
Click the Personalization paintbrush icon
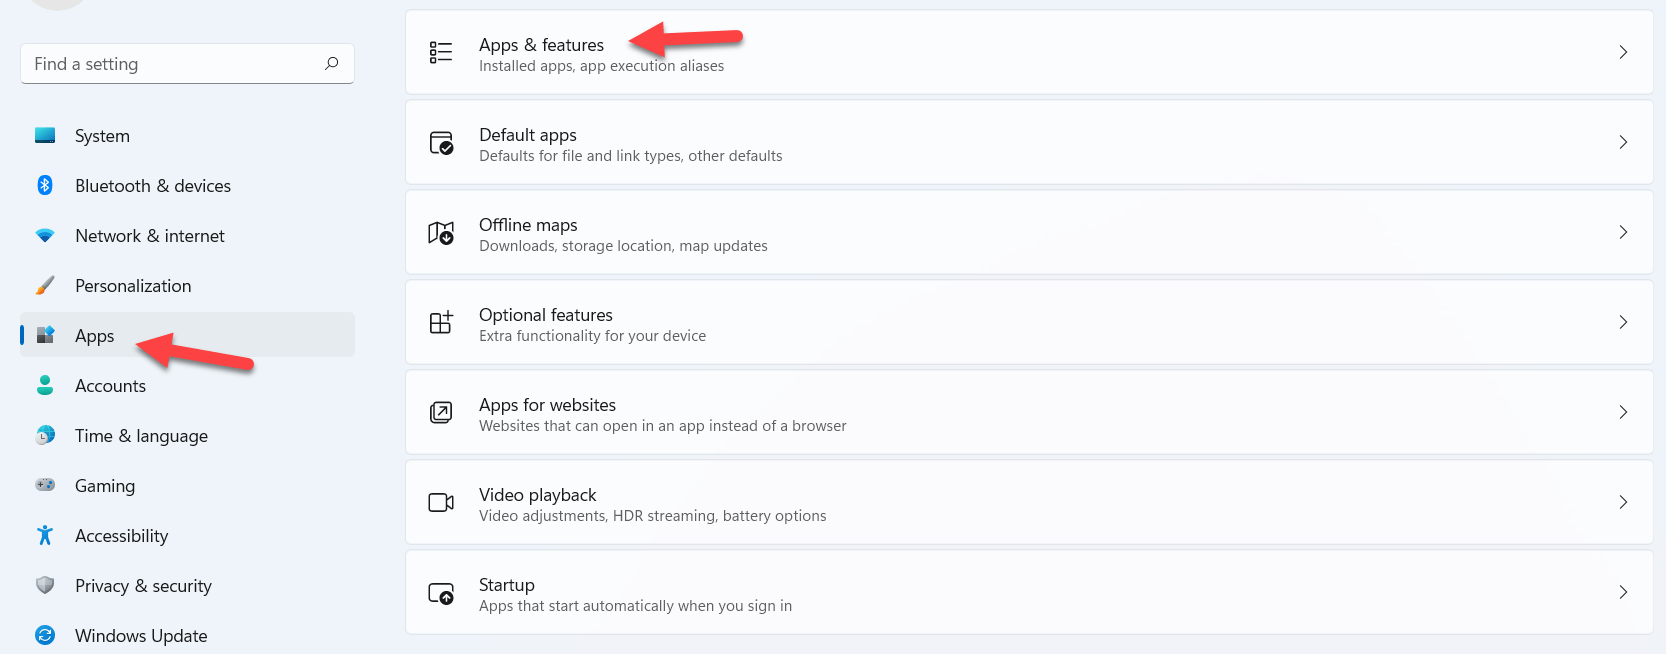coord(45,286)
